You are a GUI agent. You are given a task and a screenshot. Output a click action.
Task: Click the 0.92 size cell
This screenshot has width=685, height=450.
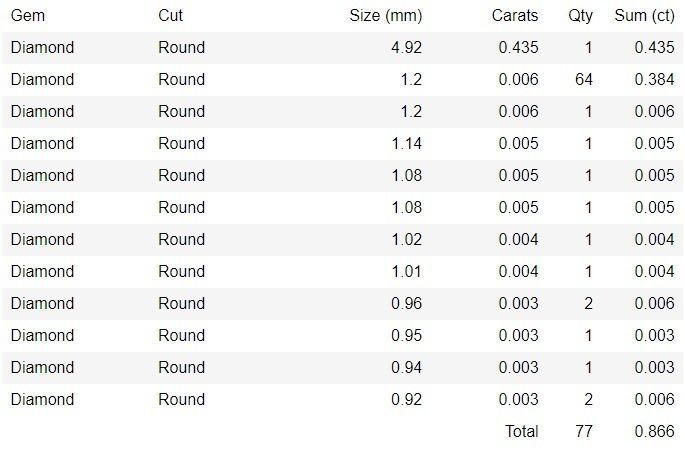pos(405,400)
